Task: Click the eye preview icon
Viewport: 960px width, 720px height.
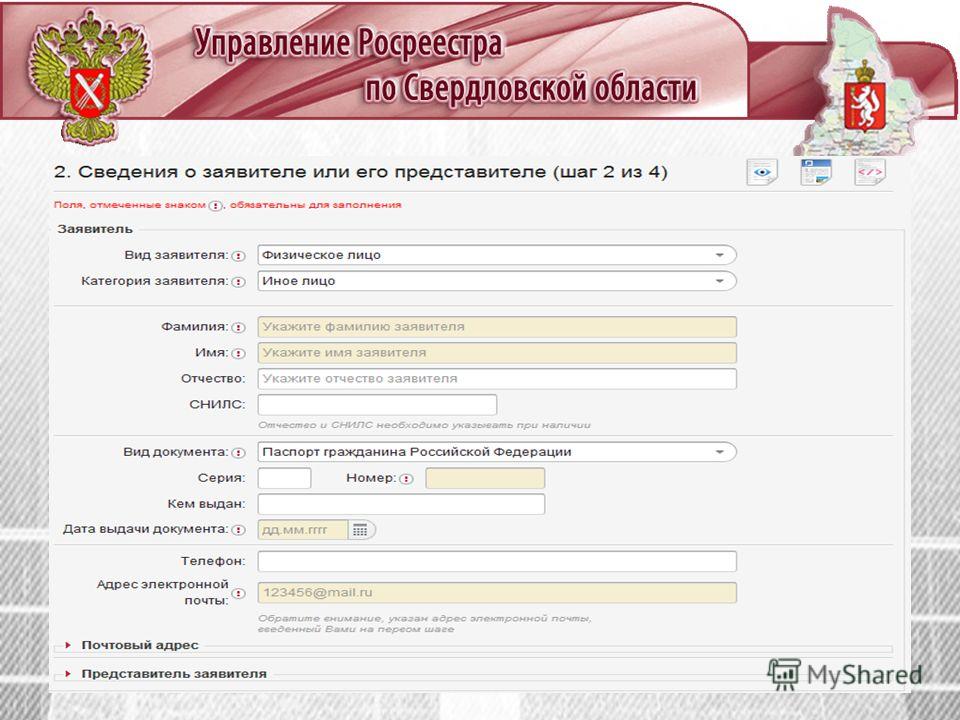Action: 762,172
